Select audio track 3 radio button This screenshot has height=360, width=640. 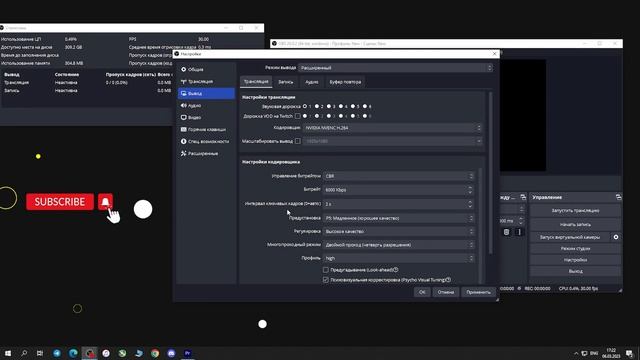pos(329,106)
